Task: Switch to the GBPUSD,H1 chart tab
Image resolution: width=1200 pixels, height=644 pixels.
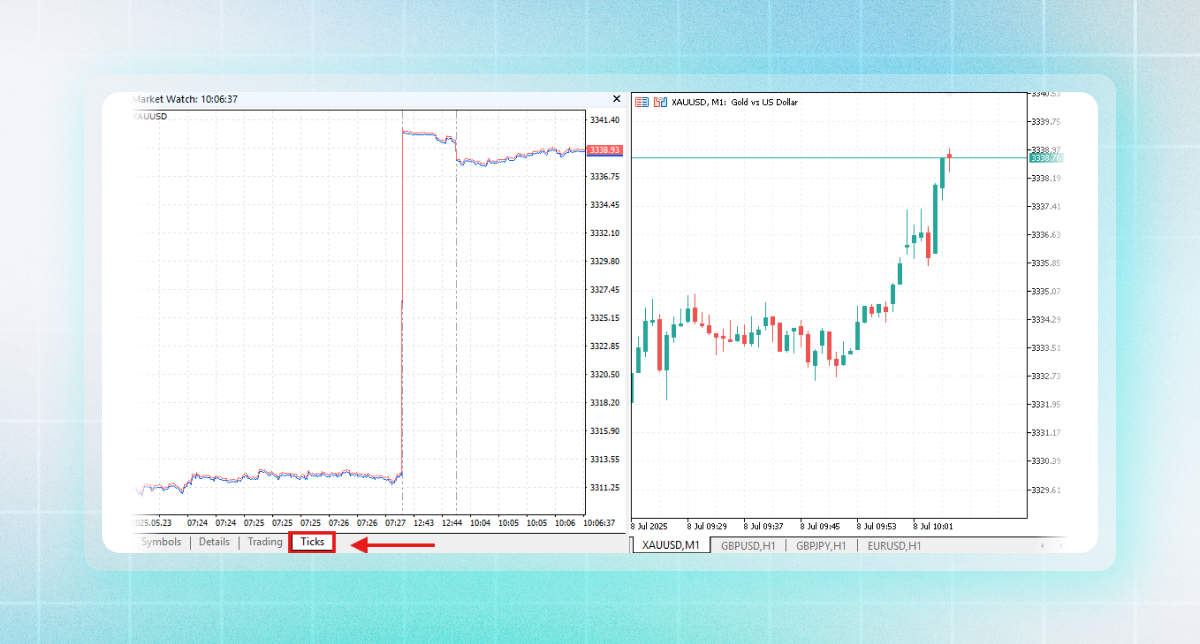Action: [x=748, y=546]
